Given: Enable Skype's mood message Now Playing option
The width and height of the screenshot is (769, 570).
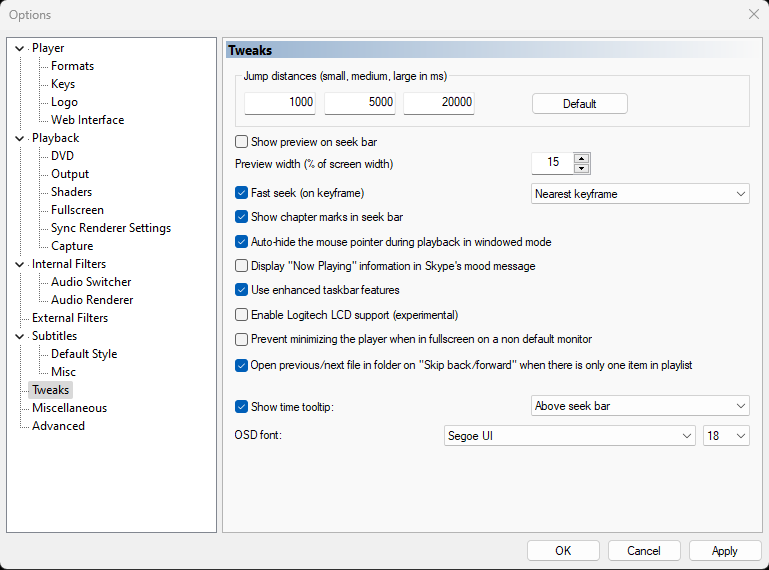Looking at the screenshot, I should coord(241,266).
